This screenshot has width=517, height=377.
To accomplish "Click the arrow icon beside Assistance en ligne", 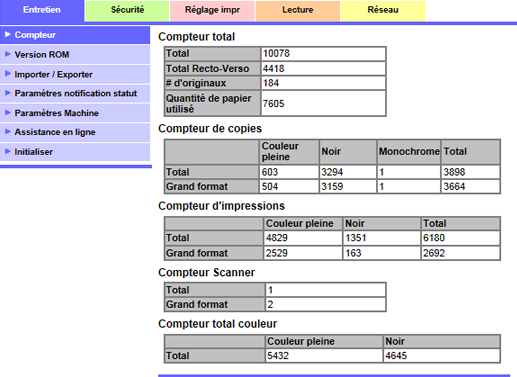I will click(8, 132).
